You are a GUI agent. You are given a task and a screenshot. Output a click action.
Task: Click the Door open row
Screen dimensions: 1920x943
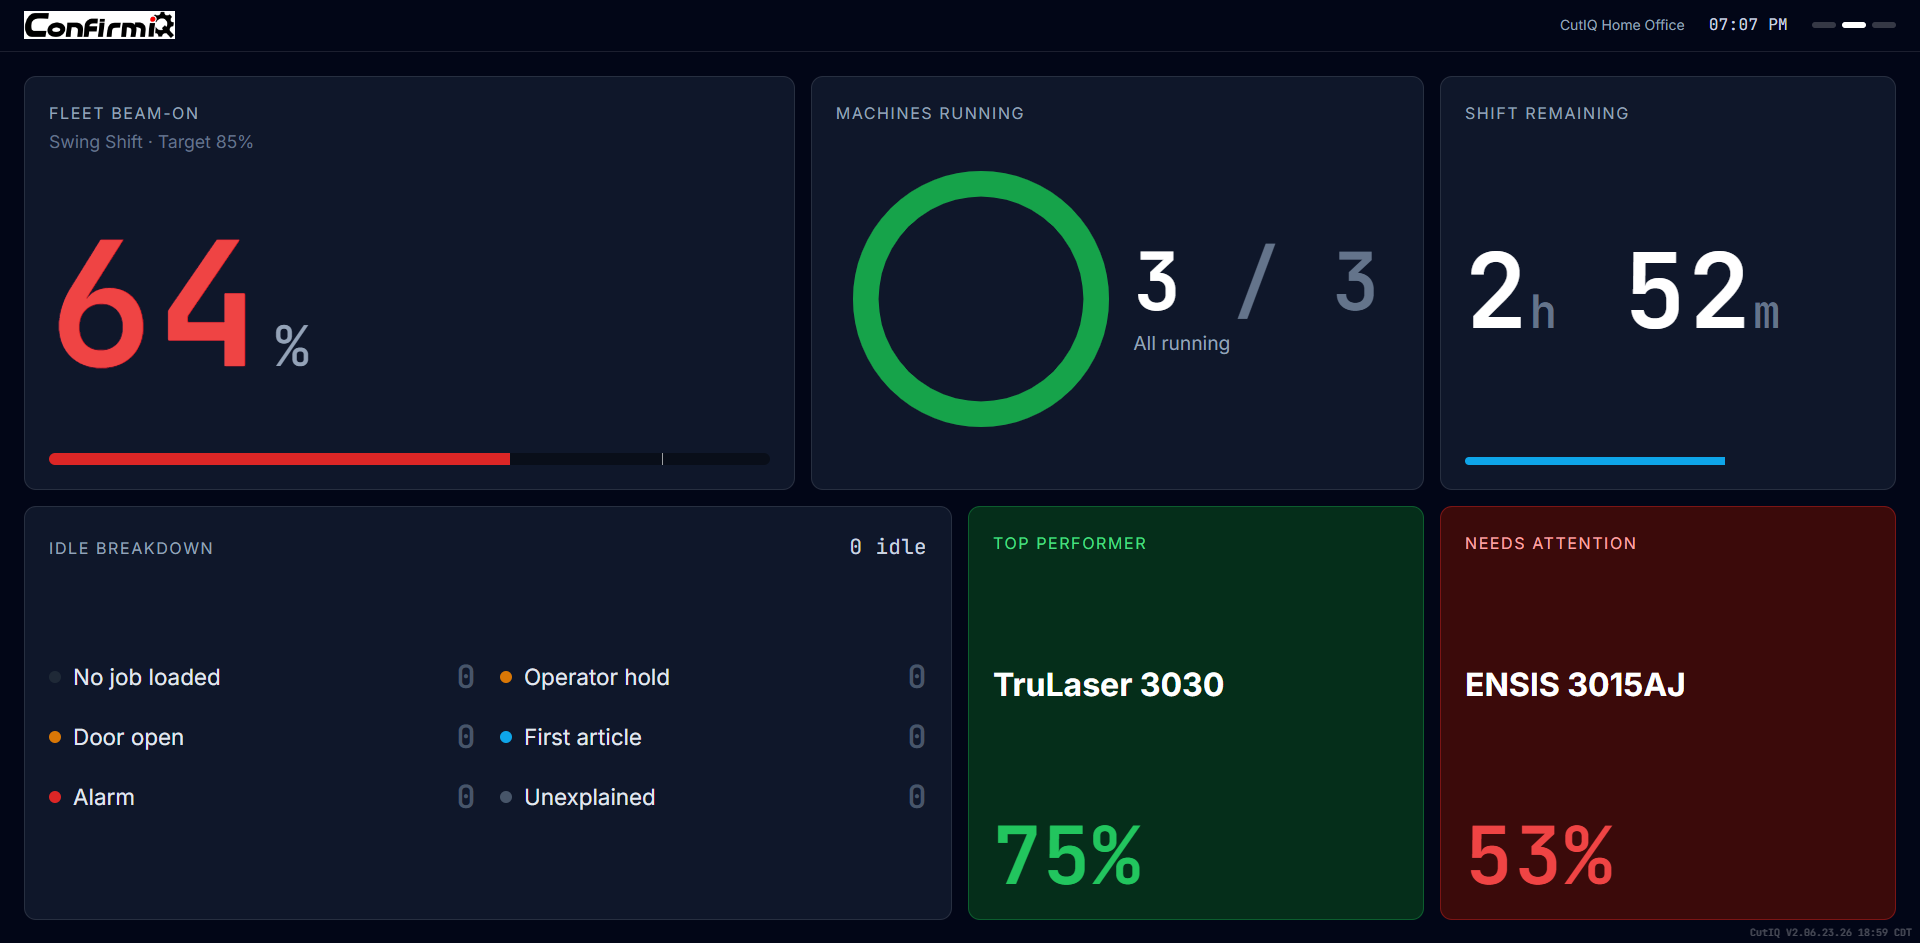[x=262, y=737]
